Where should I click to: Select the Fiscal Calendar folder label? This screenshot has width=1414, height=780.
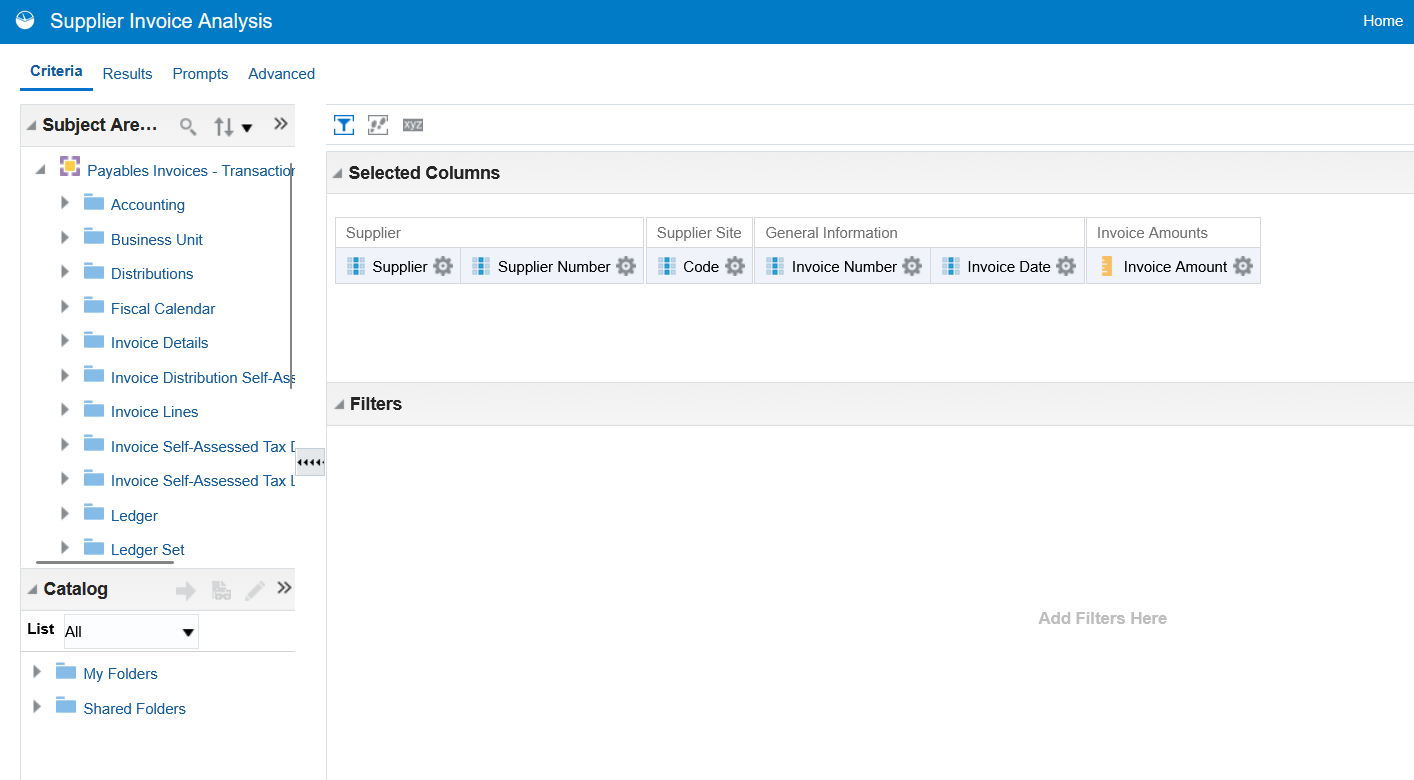pos(163,309)
